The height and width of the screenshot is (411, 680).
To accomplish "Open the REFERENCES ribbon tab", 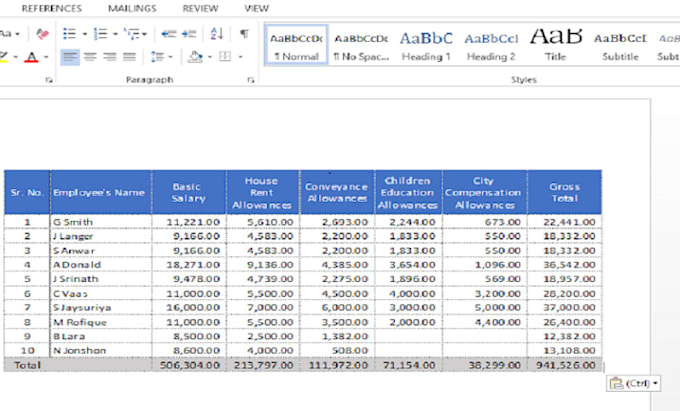I will 52,8.
